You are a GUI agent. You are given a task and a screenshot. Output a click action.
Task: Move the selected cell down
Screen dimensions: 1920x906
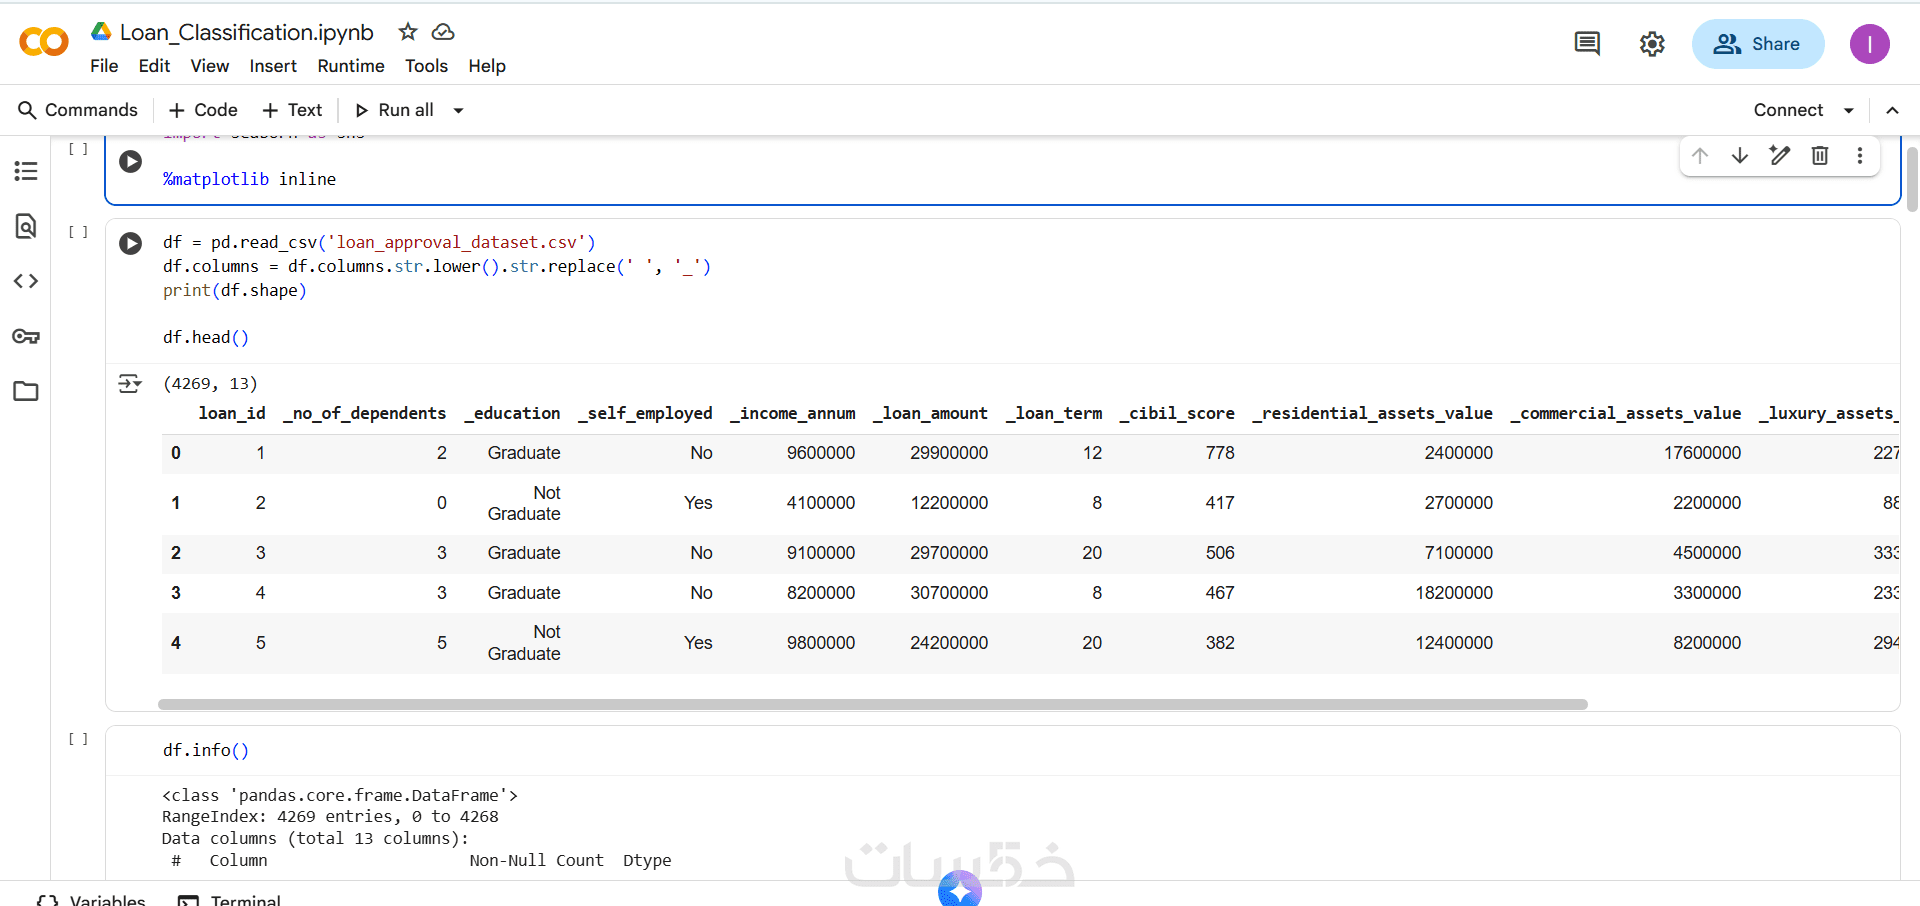point(1740,155)
